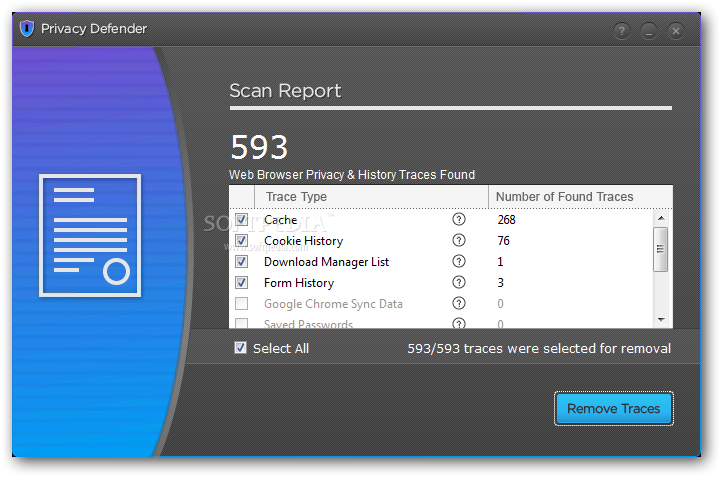The image size is (721, 477).
Task: Select the Cookie History row label
Action: click(303, 241)
